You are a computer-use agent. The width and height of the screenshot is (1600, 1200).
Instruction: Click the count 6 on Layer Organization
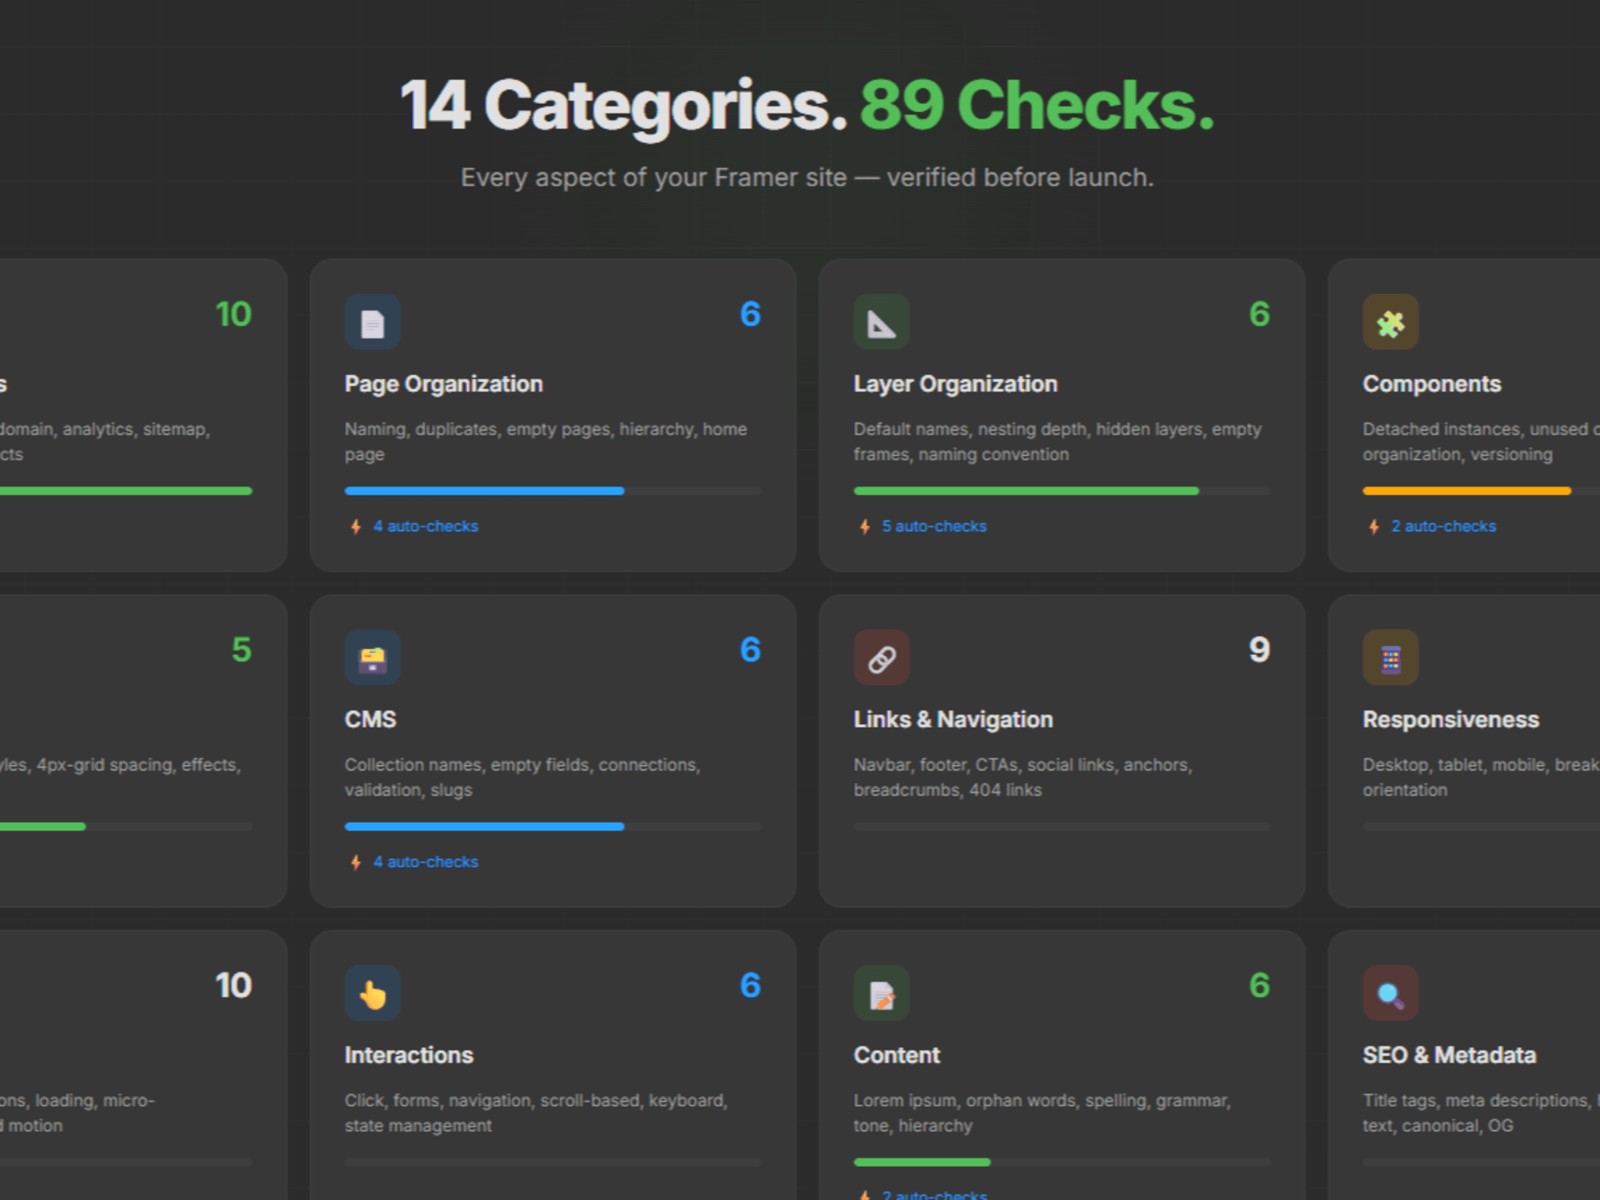click(1259, 314)
